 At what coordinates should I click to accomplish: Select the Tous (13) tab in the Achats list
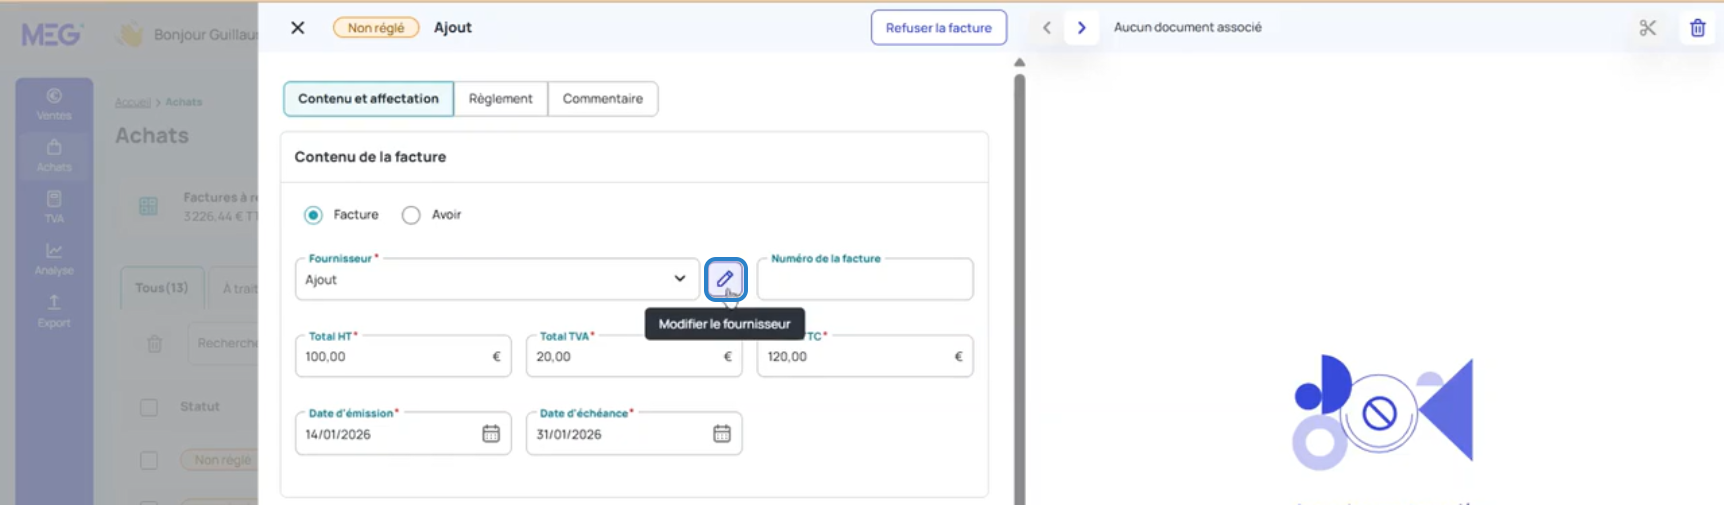(x=162, y=288)
